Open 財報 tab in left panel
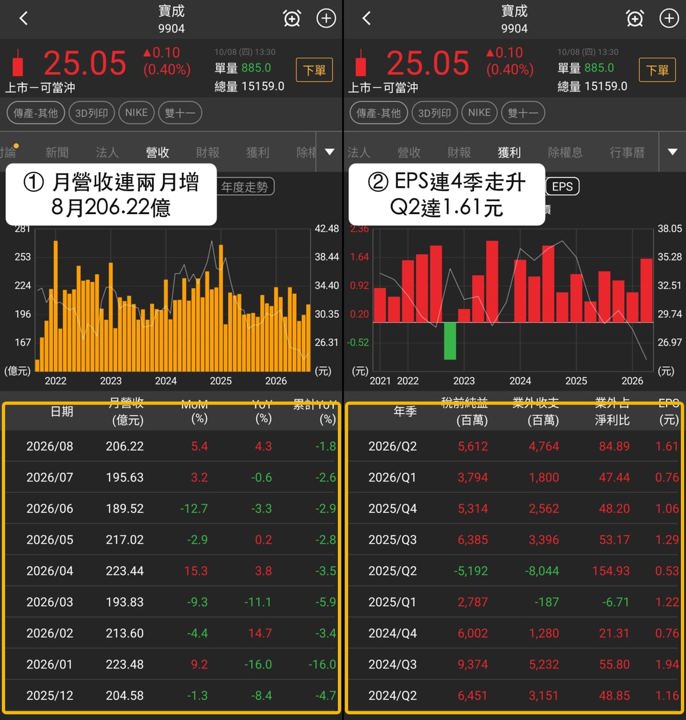686x720 pixels. click(208, 152)
